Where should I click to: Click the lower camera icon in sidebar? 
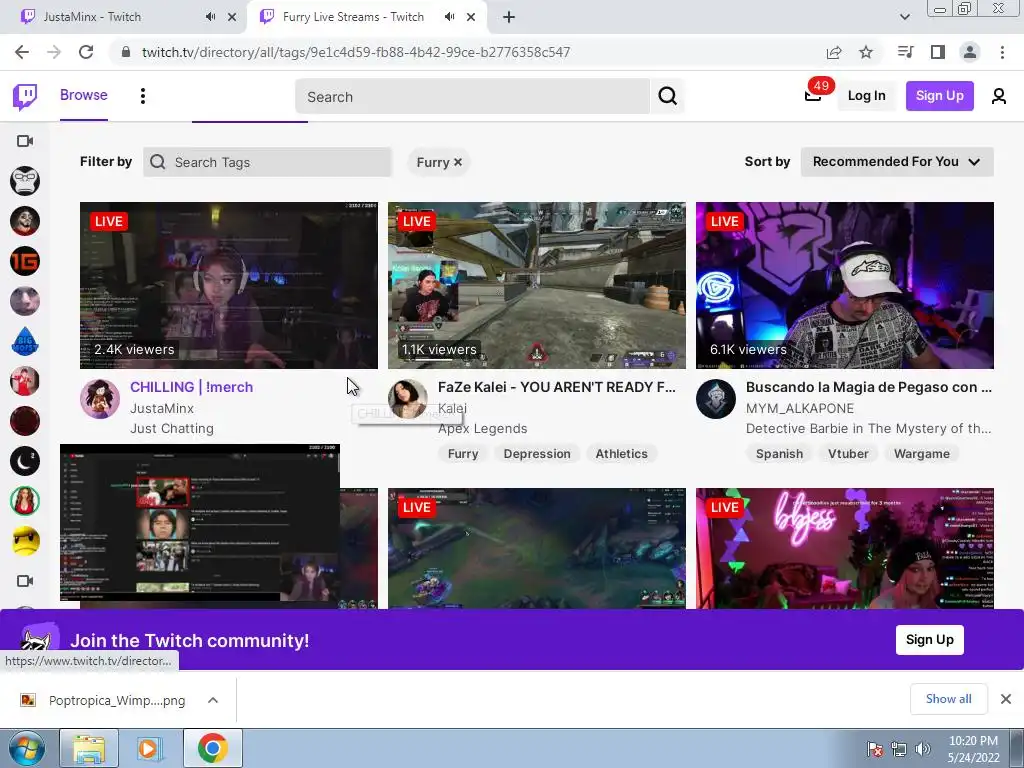pyautogui.click(x=25, y=581)
